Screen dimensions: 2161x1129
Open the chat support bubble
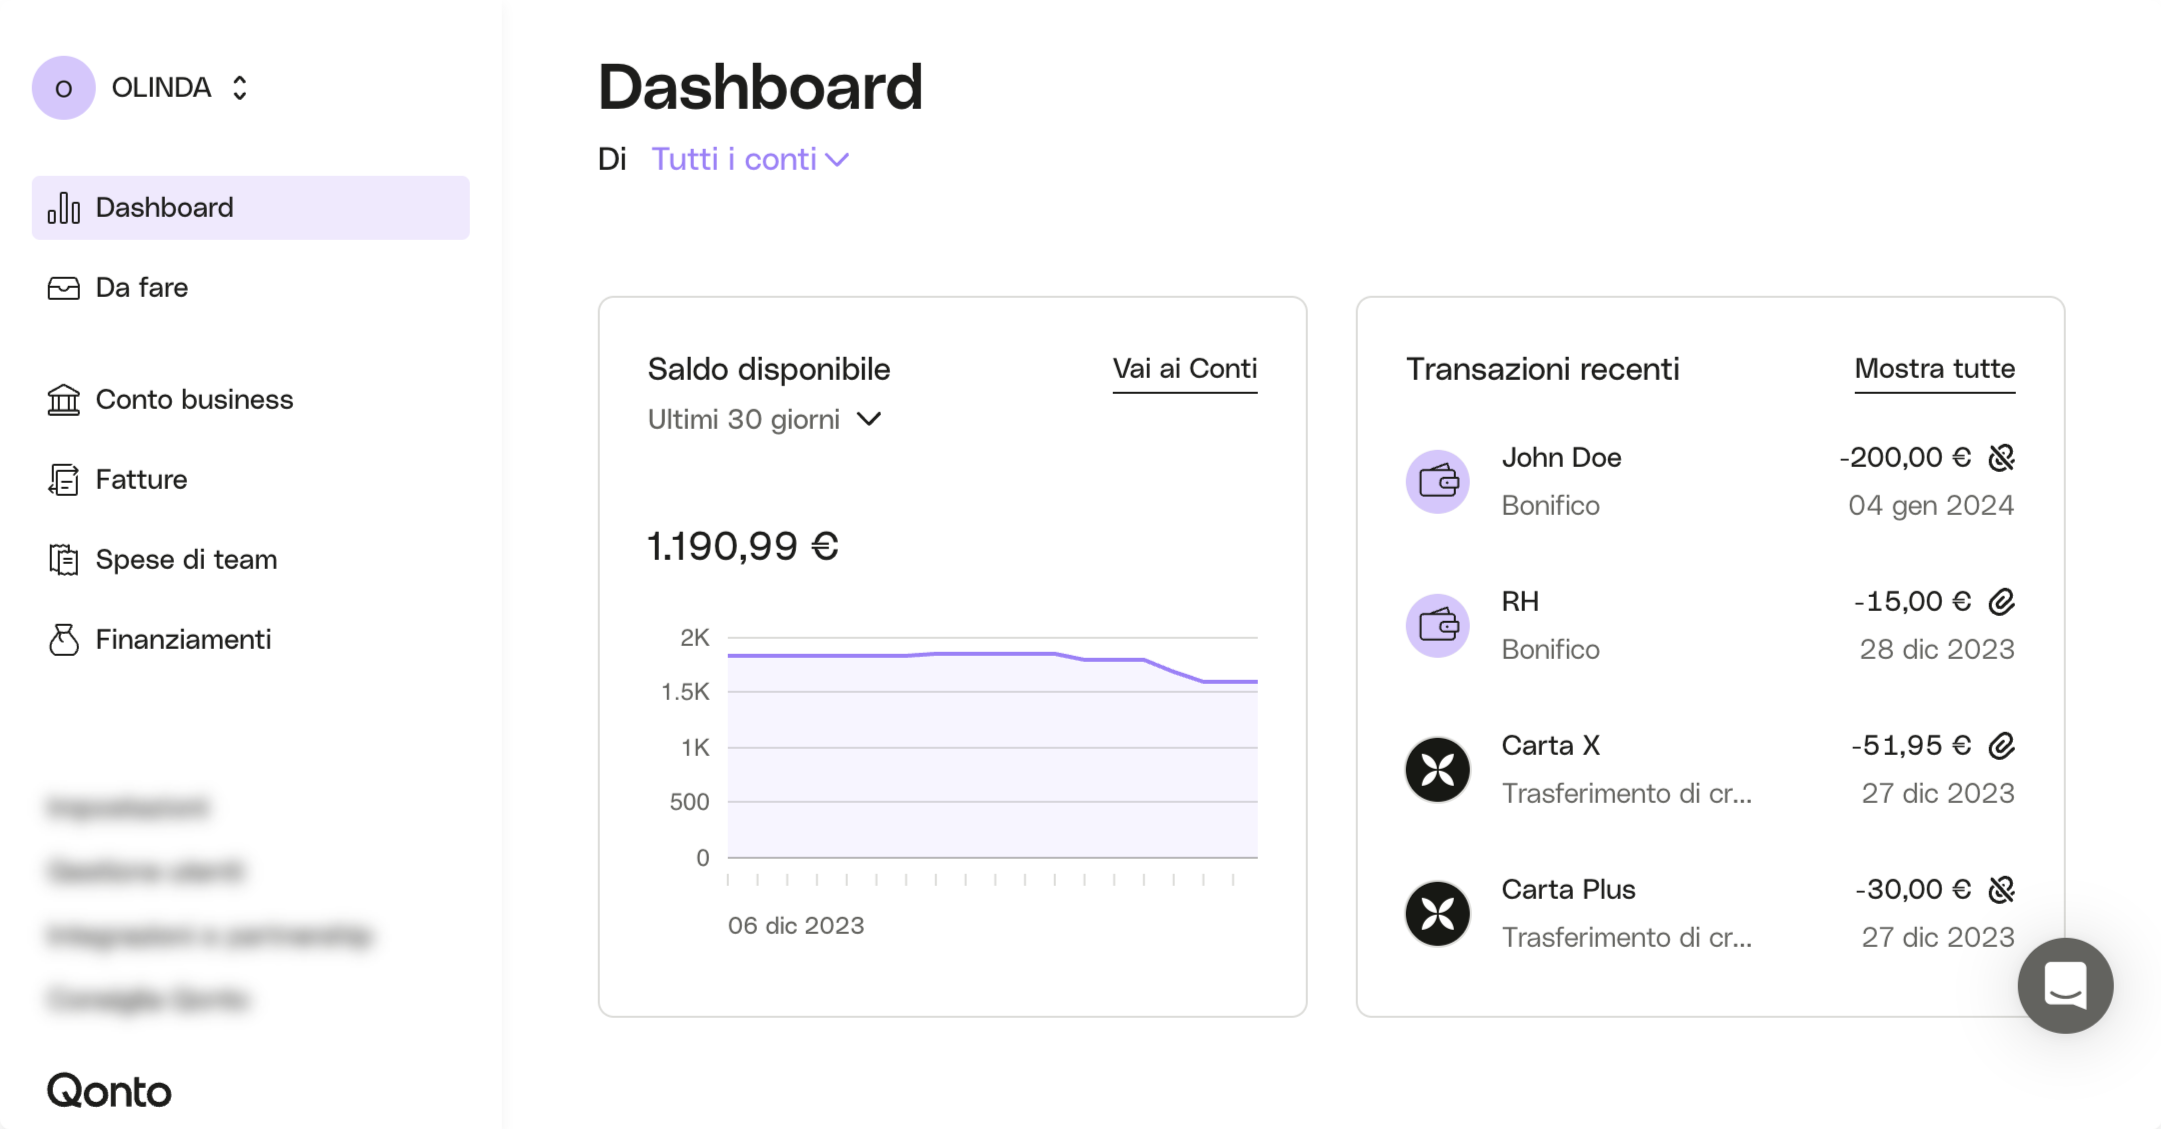click(x=2065, y=986)
